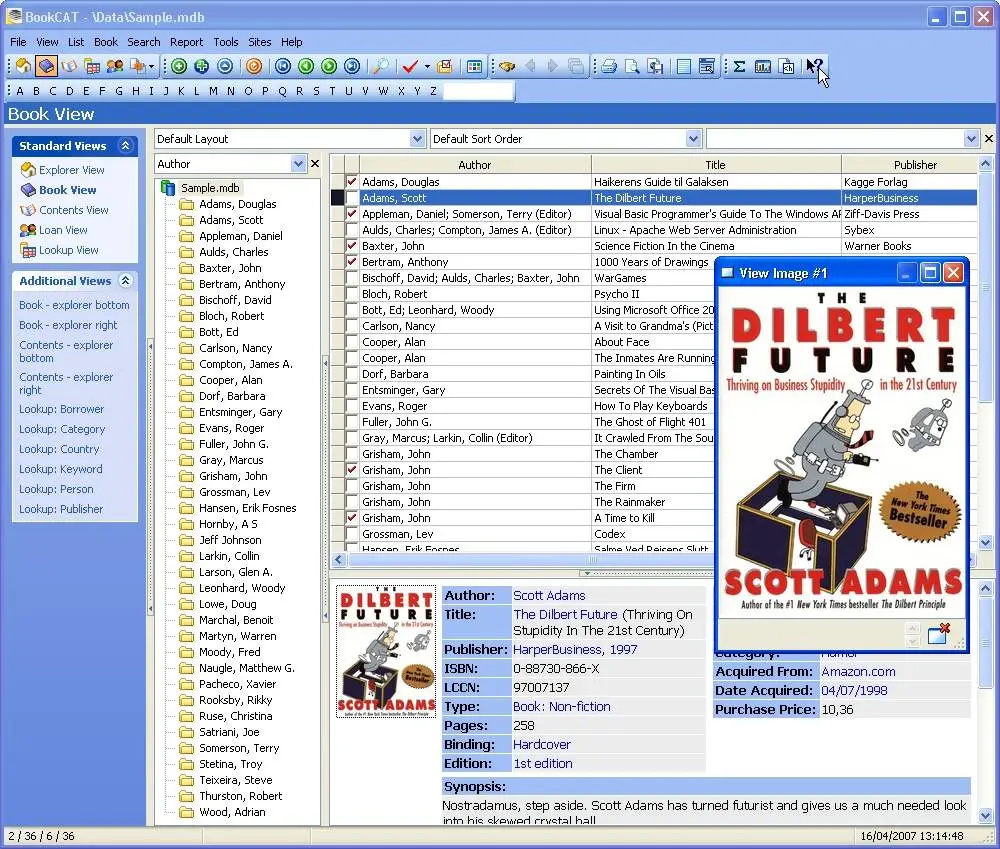
Task: Click the search input box after letter Z
Action: tap(478, 91)
